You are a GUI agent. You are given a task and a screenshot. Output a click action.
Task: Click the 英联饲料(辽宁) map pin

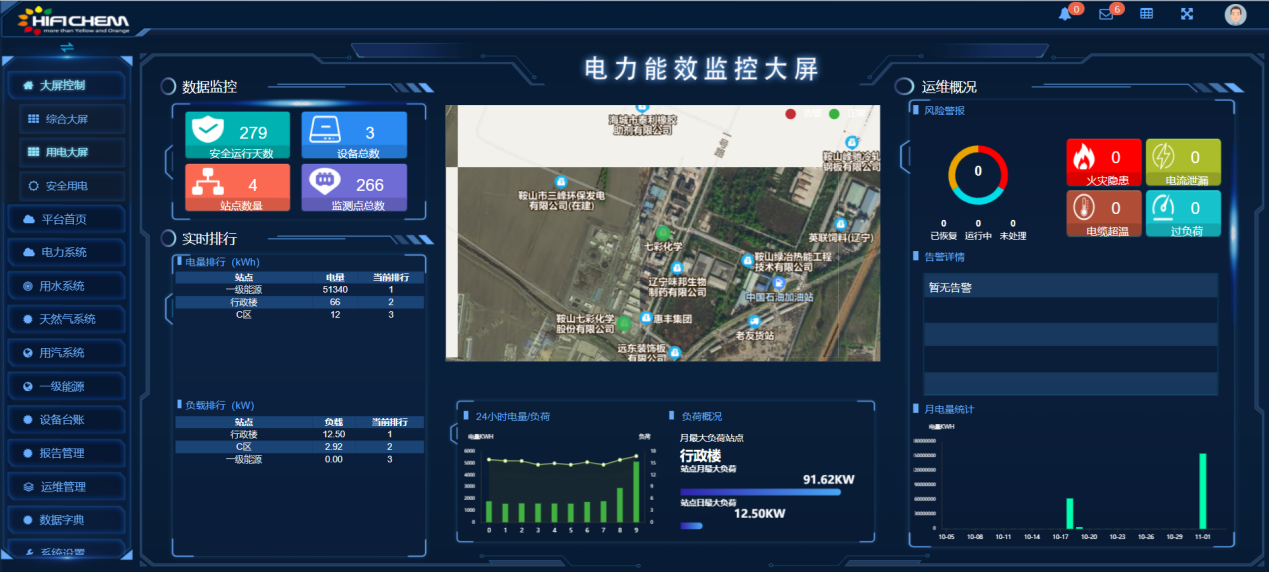(x=841, y=223)
